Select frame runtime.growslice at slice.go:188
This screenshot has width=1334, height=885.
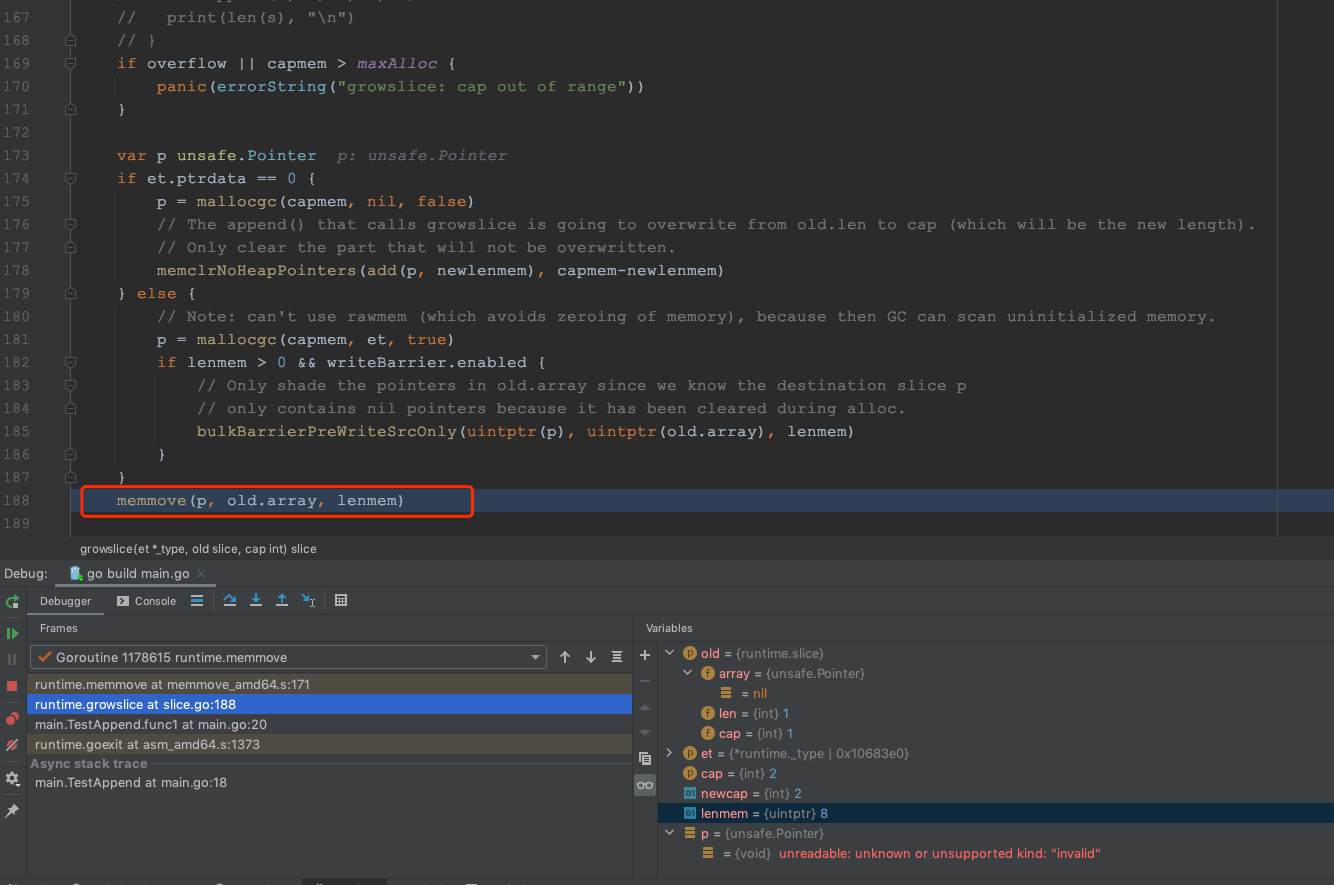point(330,704)
